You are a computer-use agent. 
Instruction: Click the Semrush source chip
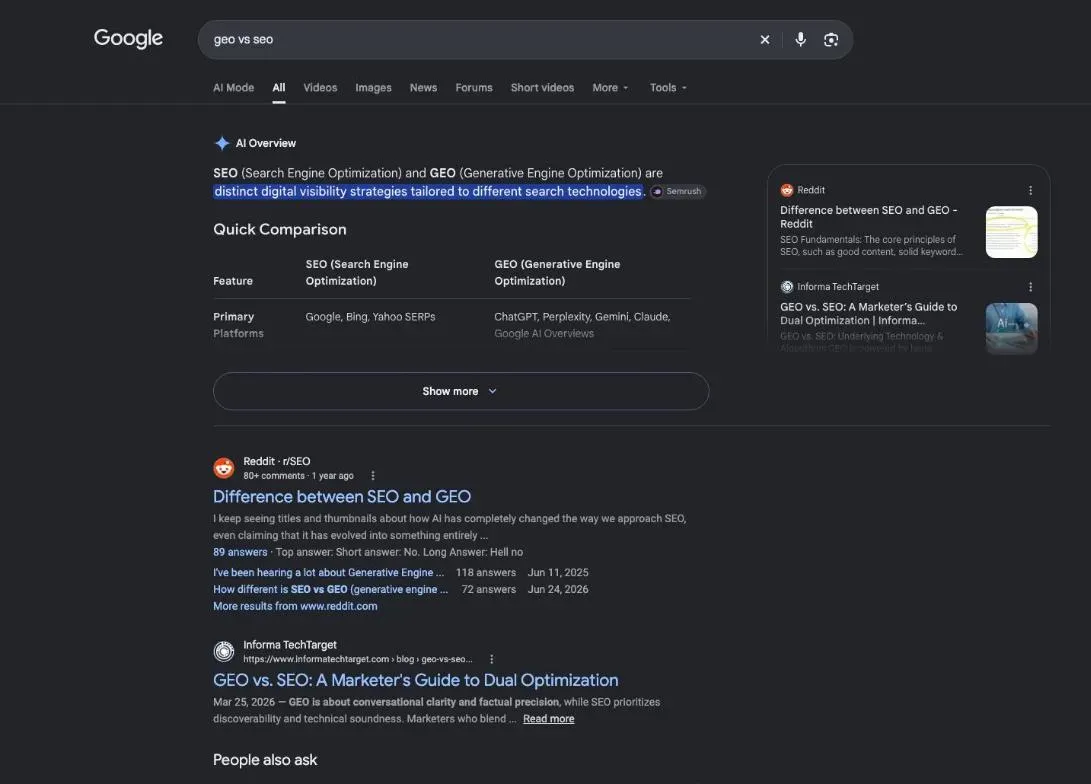(678, 191)
